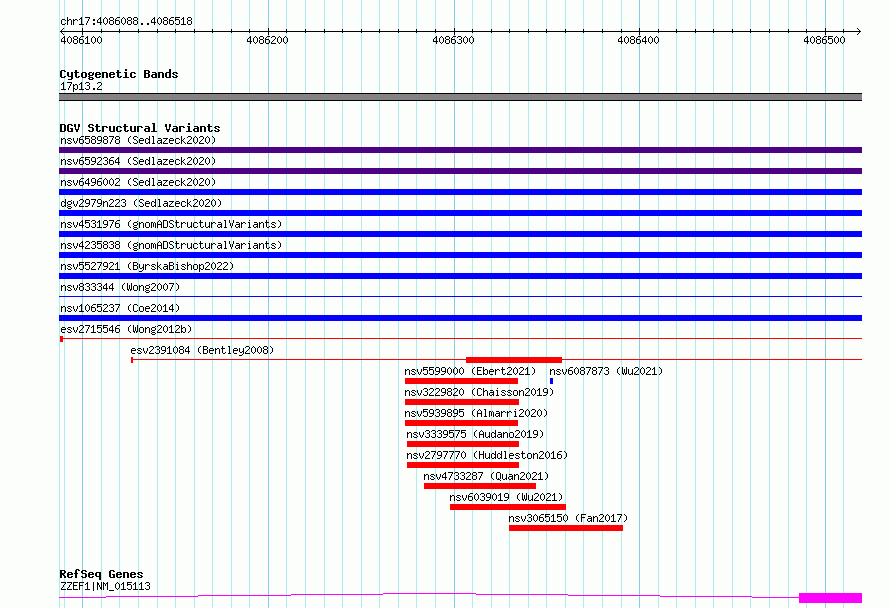Click the blue bar of nsv6496002
The image size is (890, 608).
click(x=460, y=192)
